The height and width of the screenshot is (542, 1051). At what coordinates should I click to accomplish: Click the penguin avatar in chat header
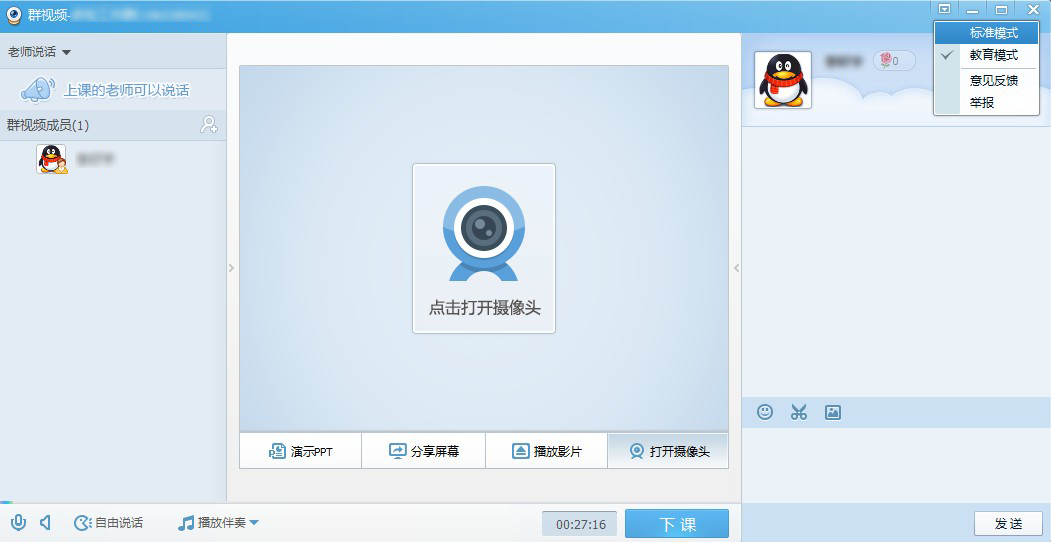782,80
